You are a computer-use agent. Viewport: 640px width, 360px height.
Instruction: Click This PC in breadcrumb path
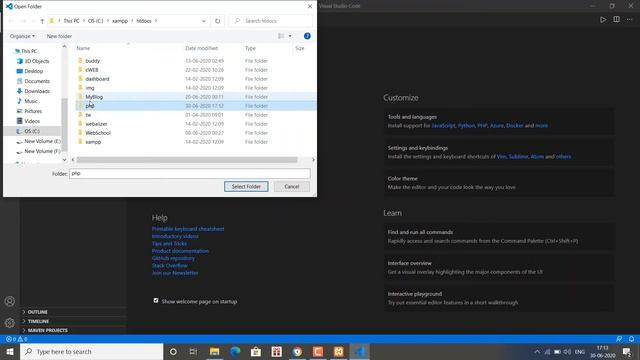coord(71,21)
